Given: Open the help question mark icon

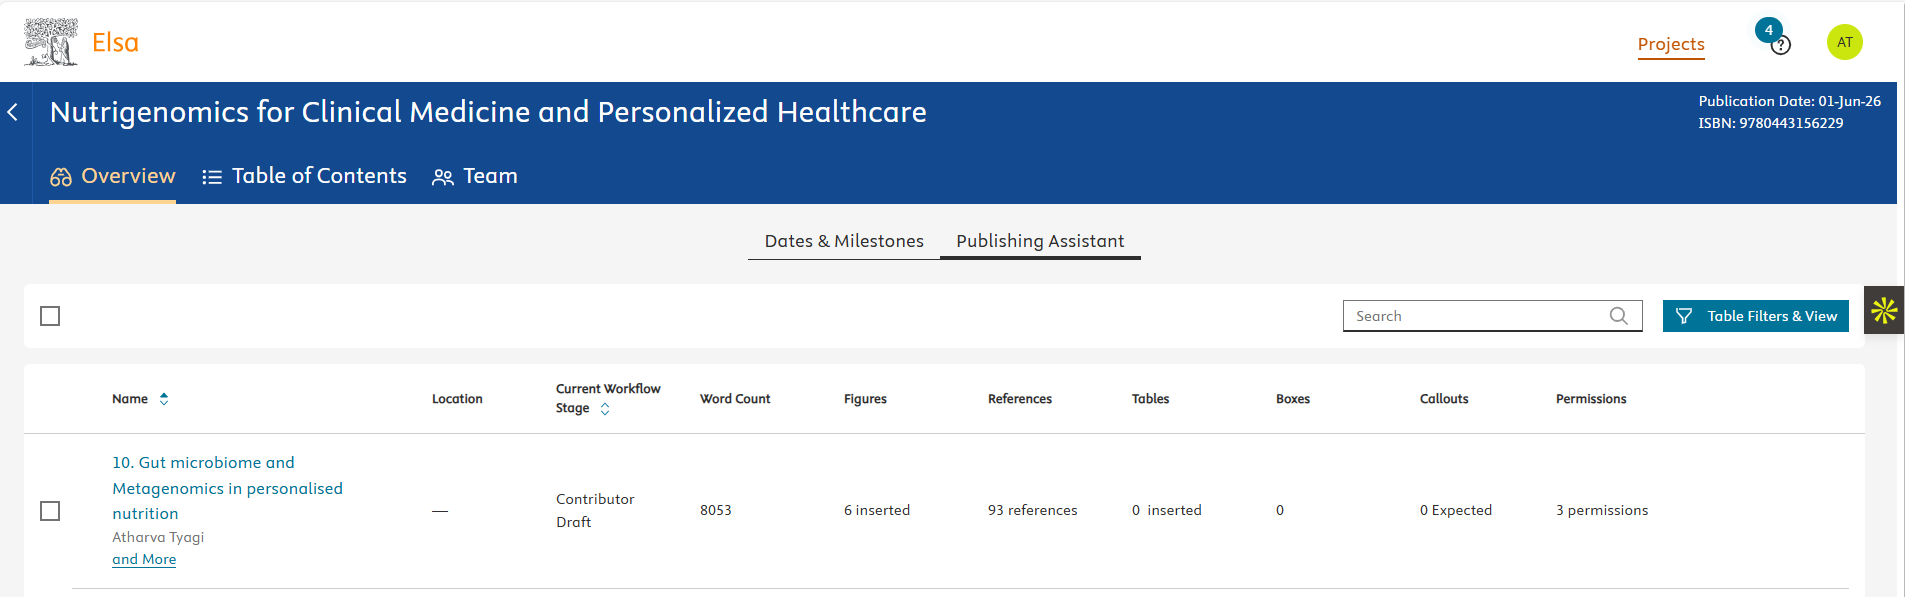Looking at the screenshot, I should (x=1781, y=46).
